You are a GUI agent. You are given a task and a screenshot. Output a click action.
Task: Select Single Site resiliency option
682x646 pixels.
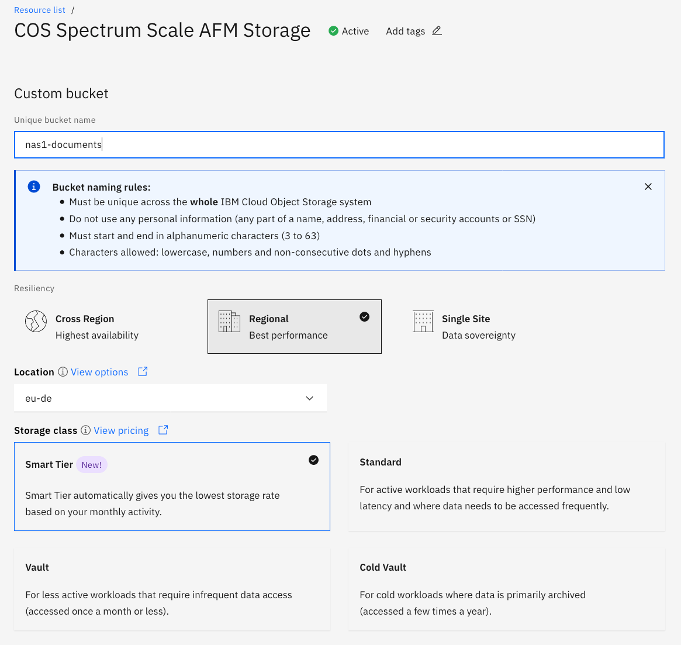[x=487, y=326]
